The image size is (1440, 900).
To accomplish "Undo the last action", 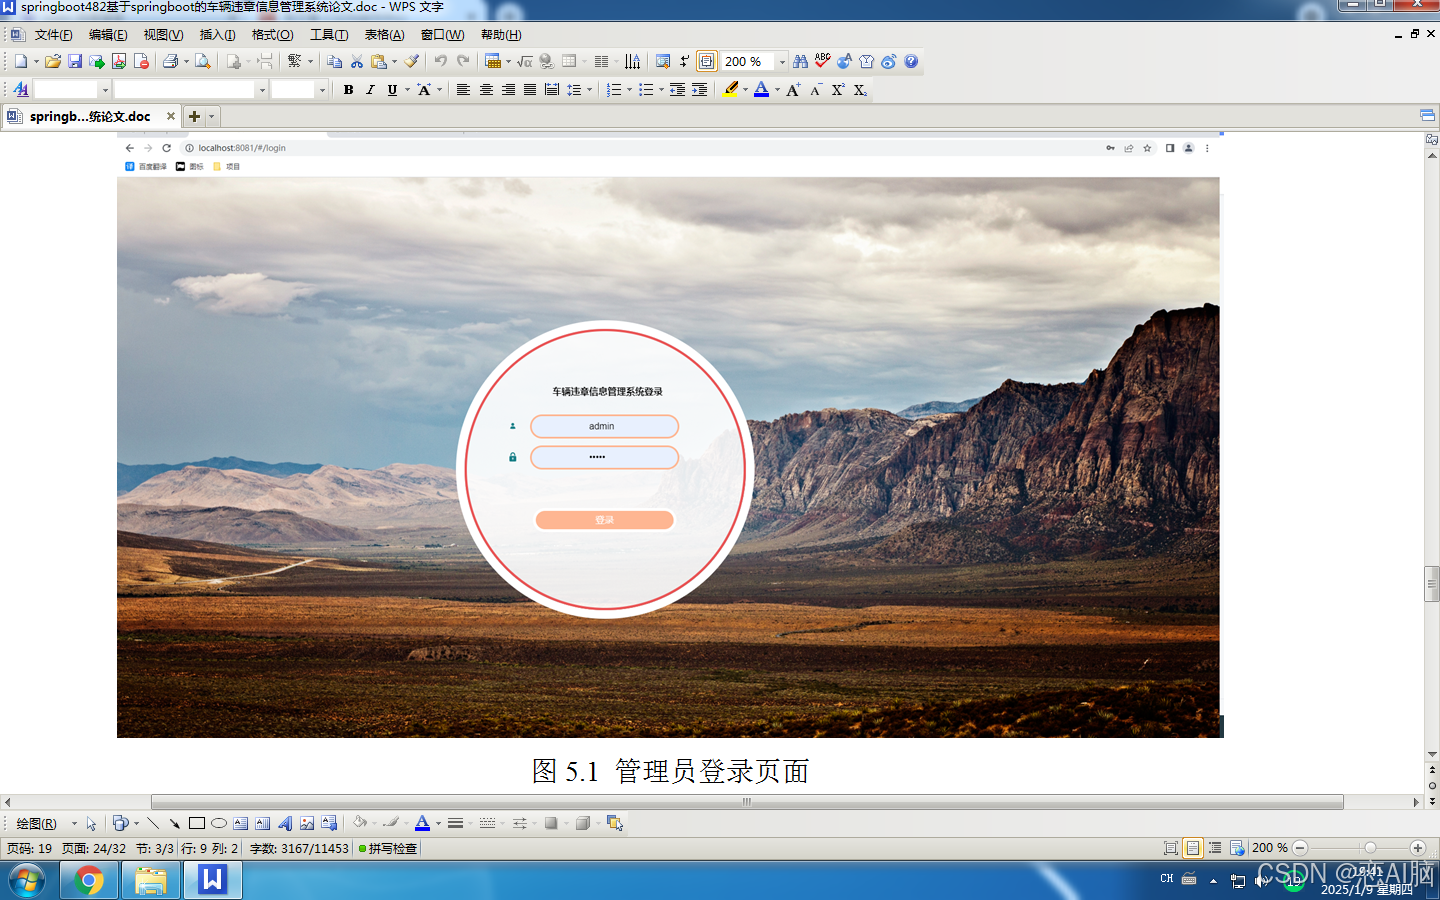I will pos(441,61).
